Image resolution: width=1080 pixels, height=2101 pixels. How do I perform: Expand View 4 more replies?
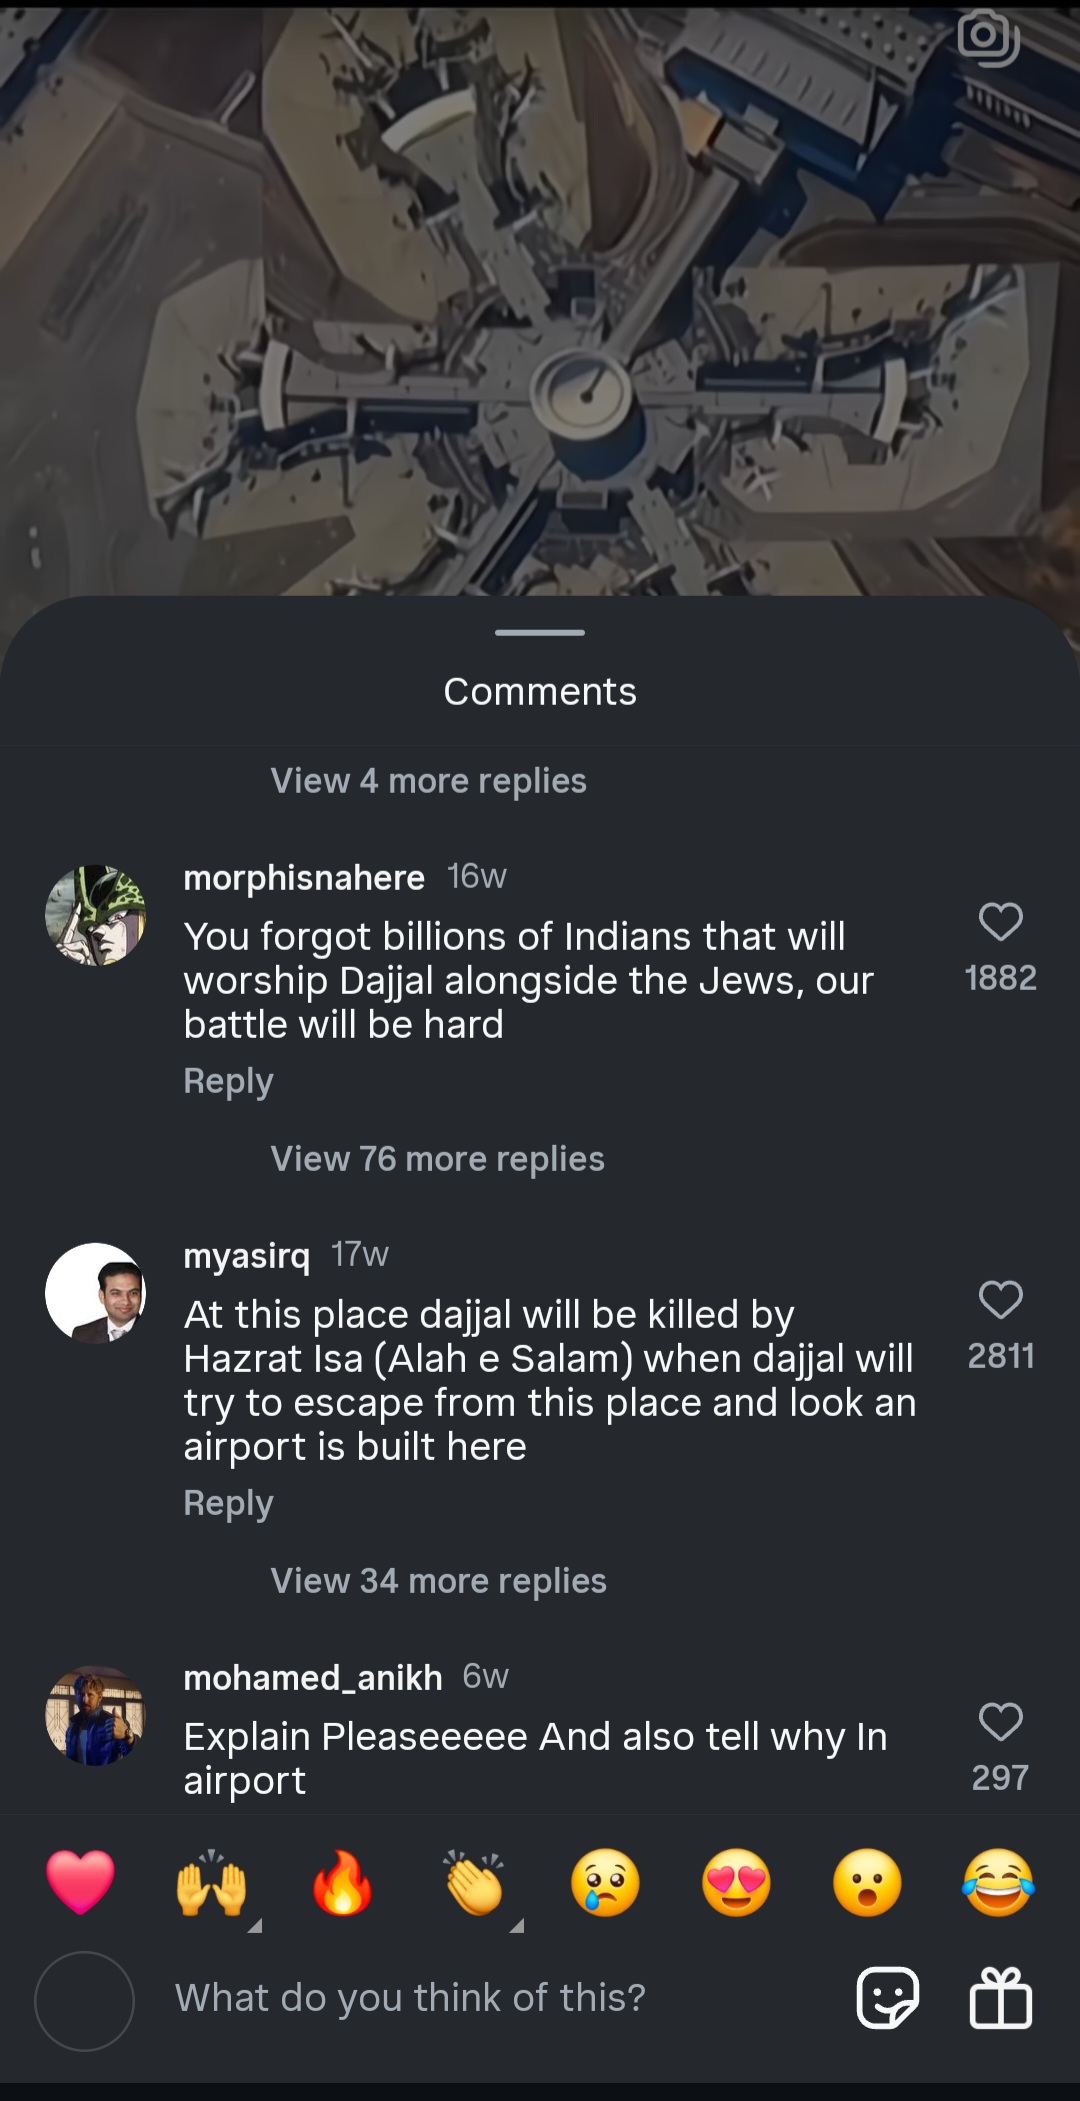pos(428,781)
